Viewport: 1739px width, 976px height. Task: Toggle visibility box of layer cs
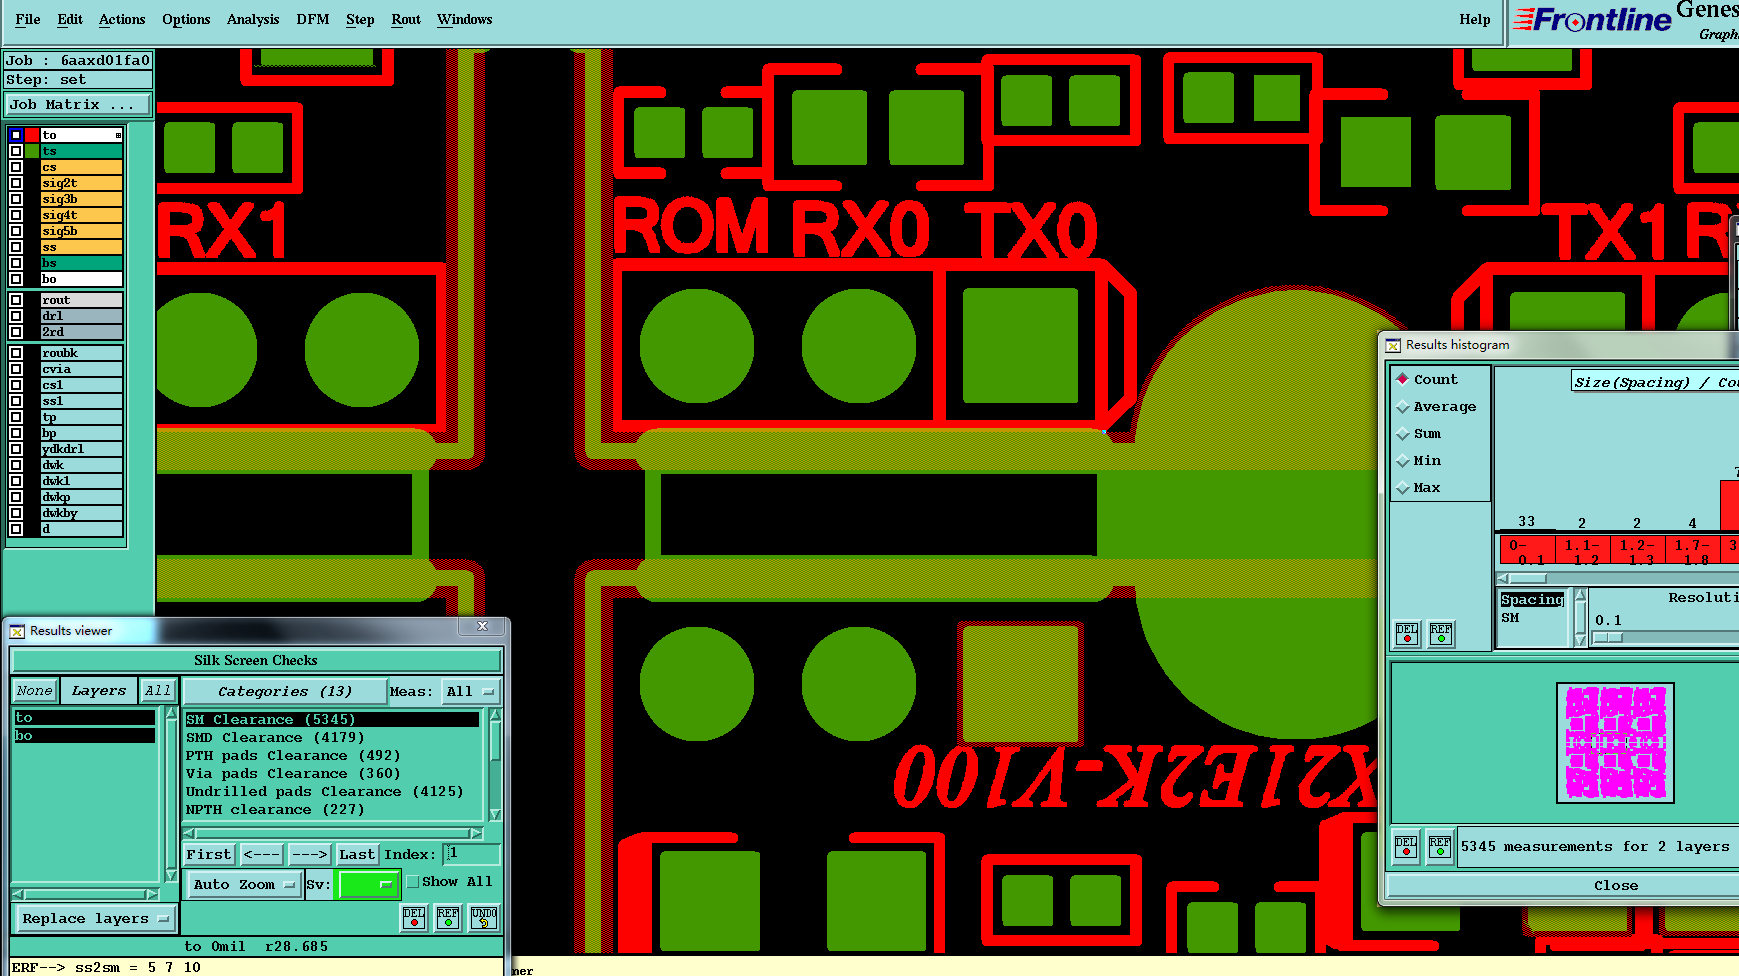click(16, 167)
